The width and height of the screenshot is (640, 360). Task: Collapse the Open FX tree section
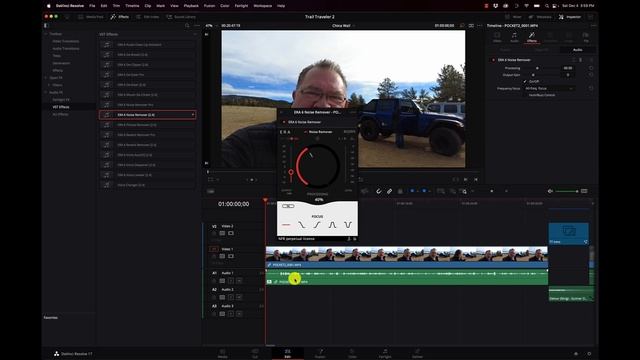click(46, 78)
